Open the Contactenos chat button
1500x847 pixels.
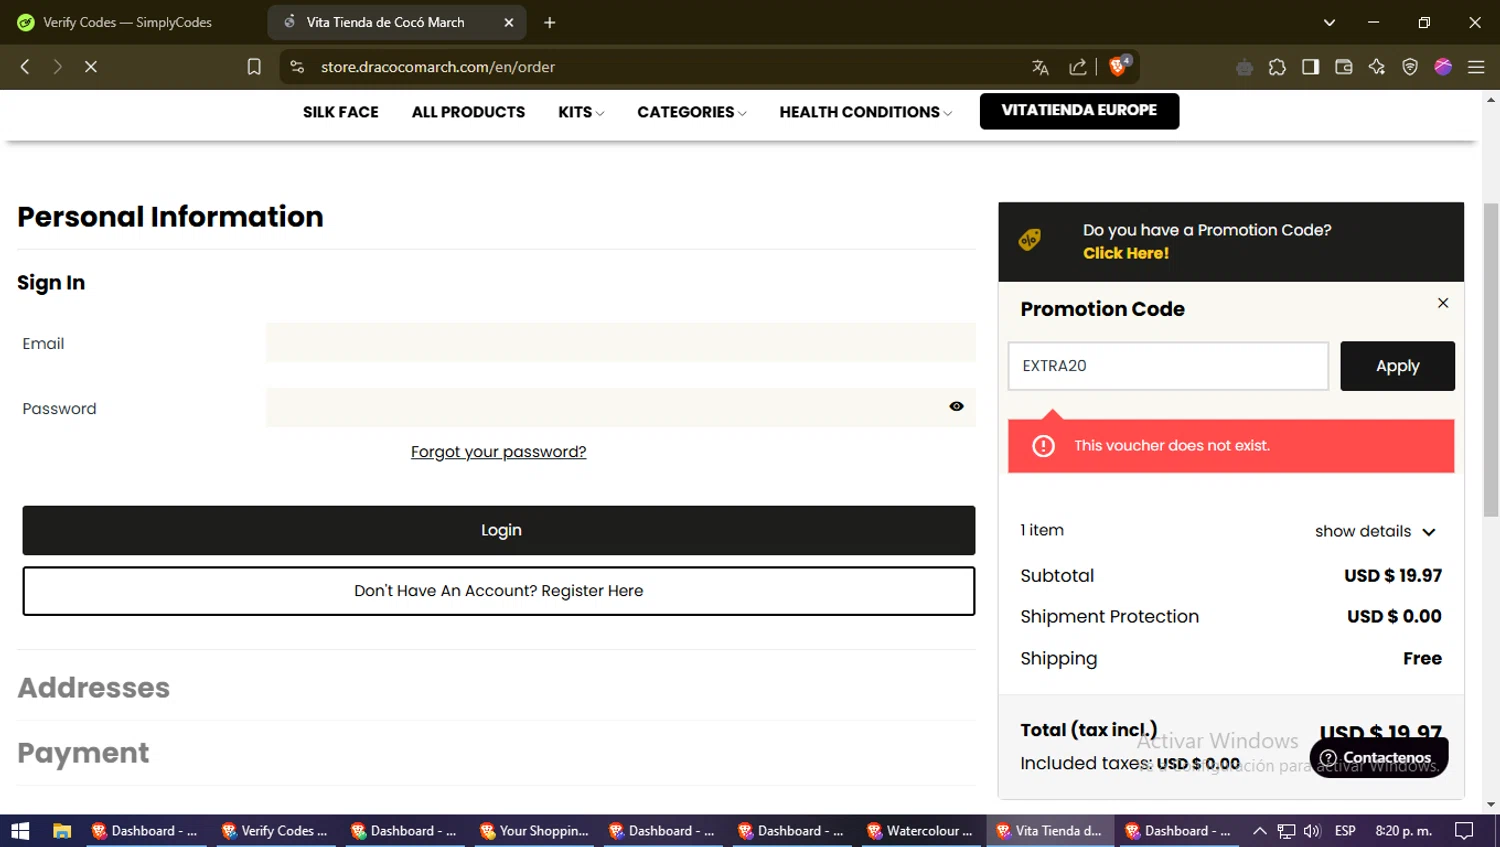pos(1378,757)
